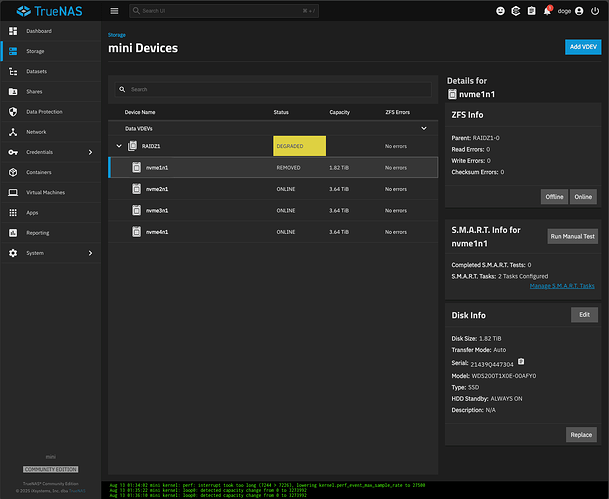The image size is (609, 499).
Task: Open Data Protection in the sidebar
Action: point(50,112)
